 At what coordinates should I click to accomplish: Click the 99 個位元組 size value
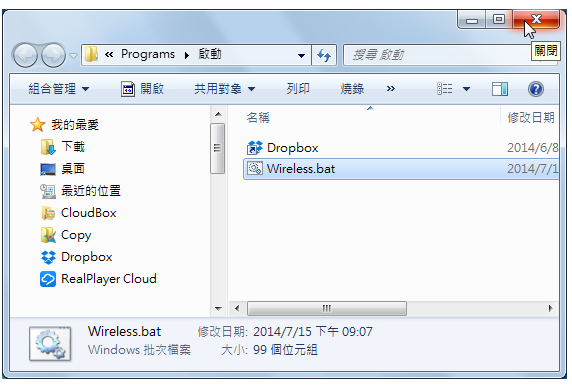[285, 350]
